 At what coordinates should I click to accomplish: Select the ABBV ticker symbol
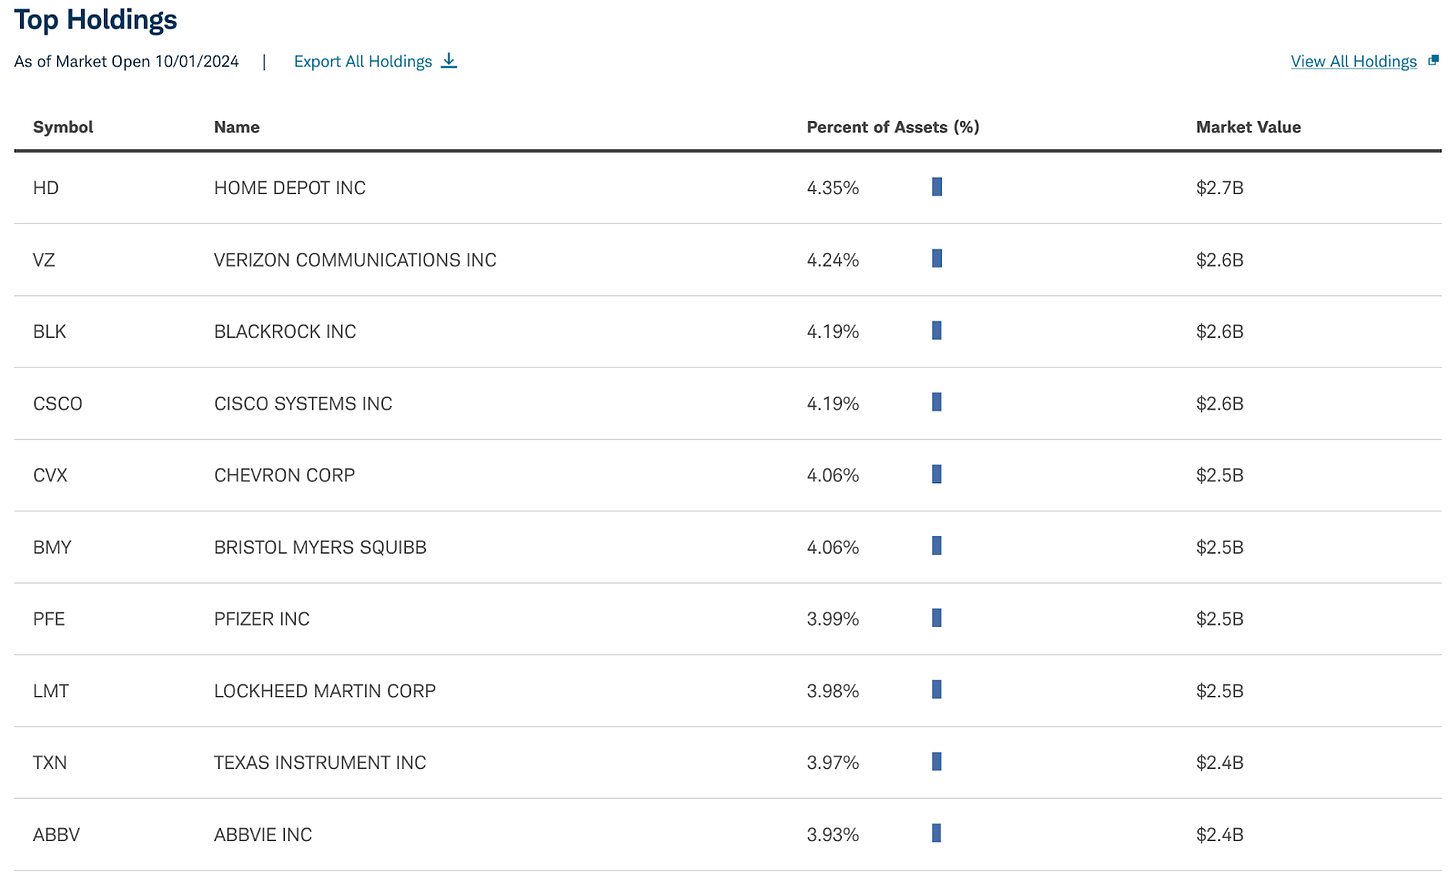tap(56, 835)
